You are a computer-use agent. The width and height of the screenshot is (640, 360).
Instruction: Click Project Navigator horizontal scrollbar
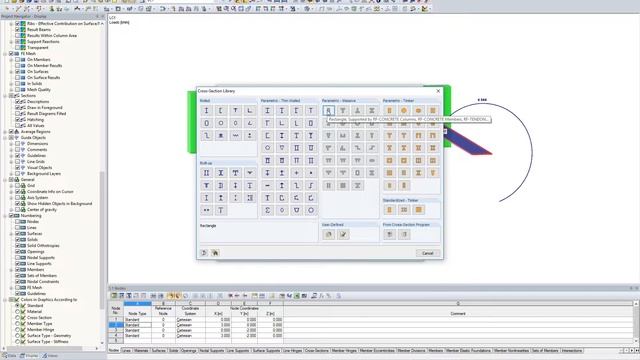(43, 349)
